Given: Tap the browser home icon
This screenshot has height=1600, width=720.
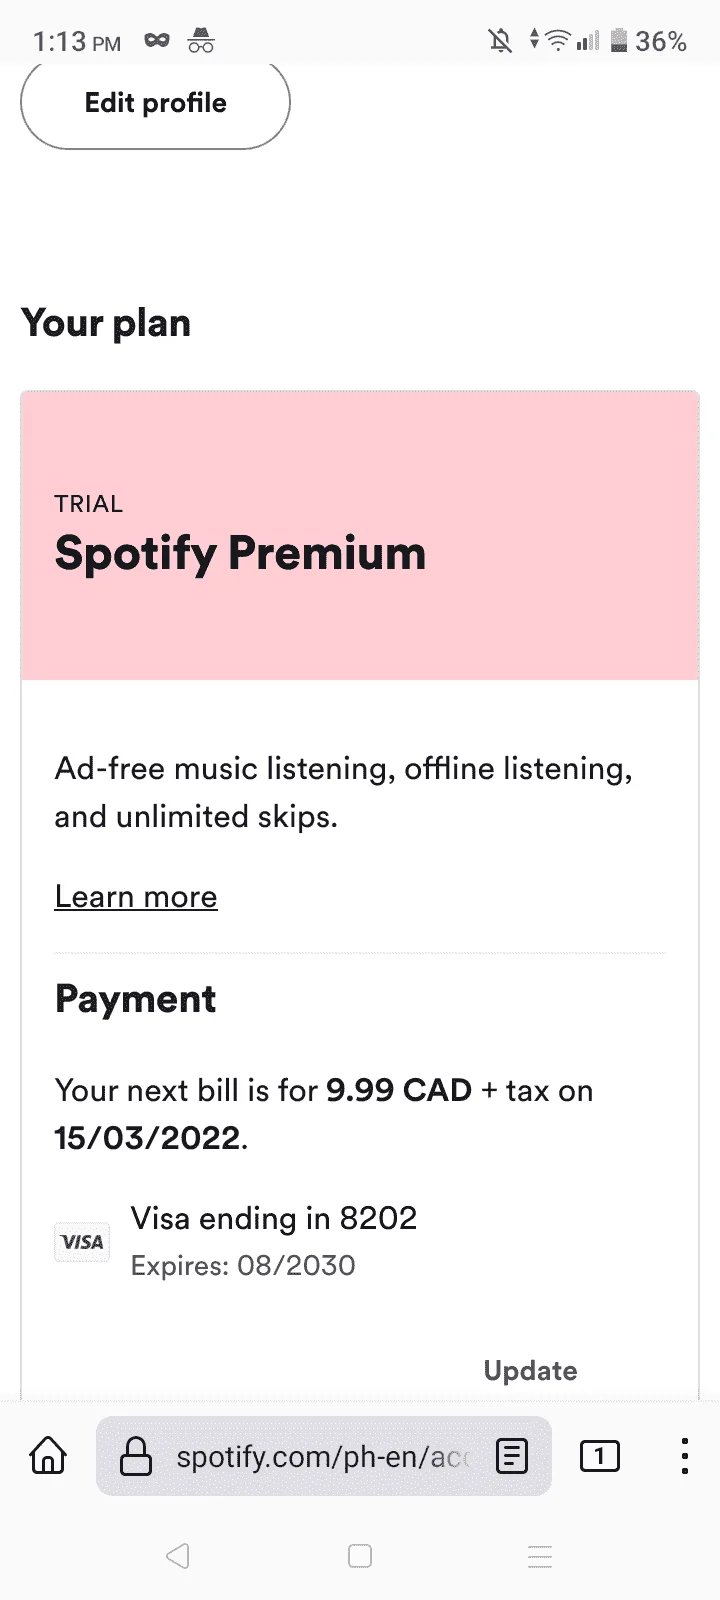Looking at the screenshot, I should click(x=48, y=1456).
